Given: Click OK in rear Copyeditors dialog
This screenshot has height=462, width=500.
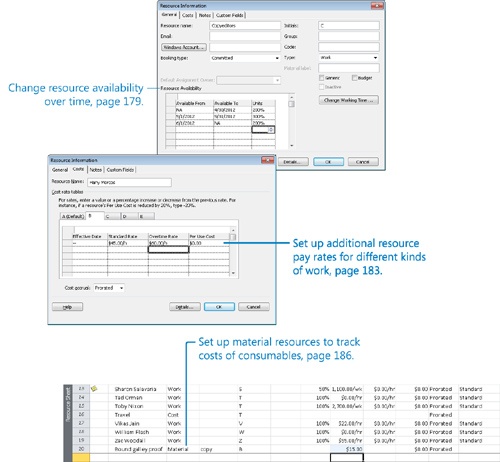Looking at the screenshot, I should (x=328, y=162).
